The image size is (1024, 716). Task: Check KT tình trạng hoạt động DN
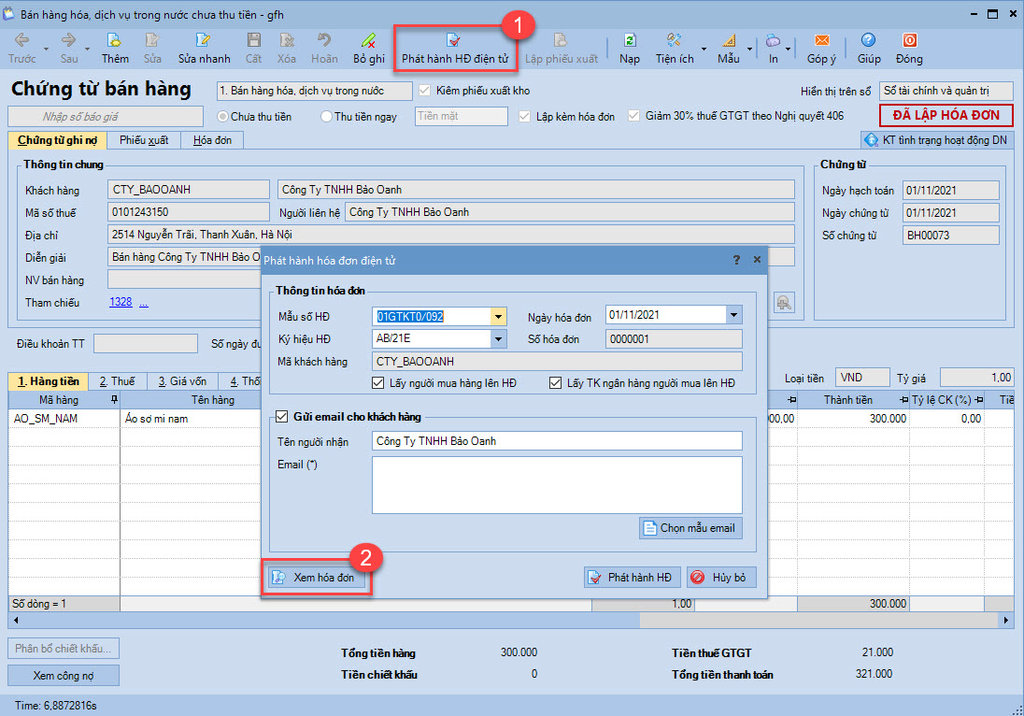936,140
